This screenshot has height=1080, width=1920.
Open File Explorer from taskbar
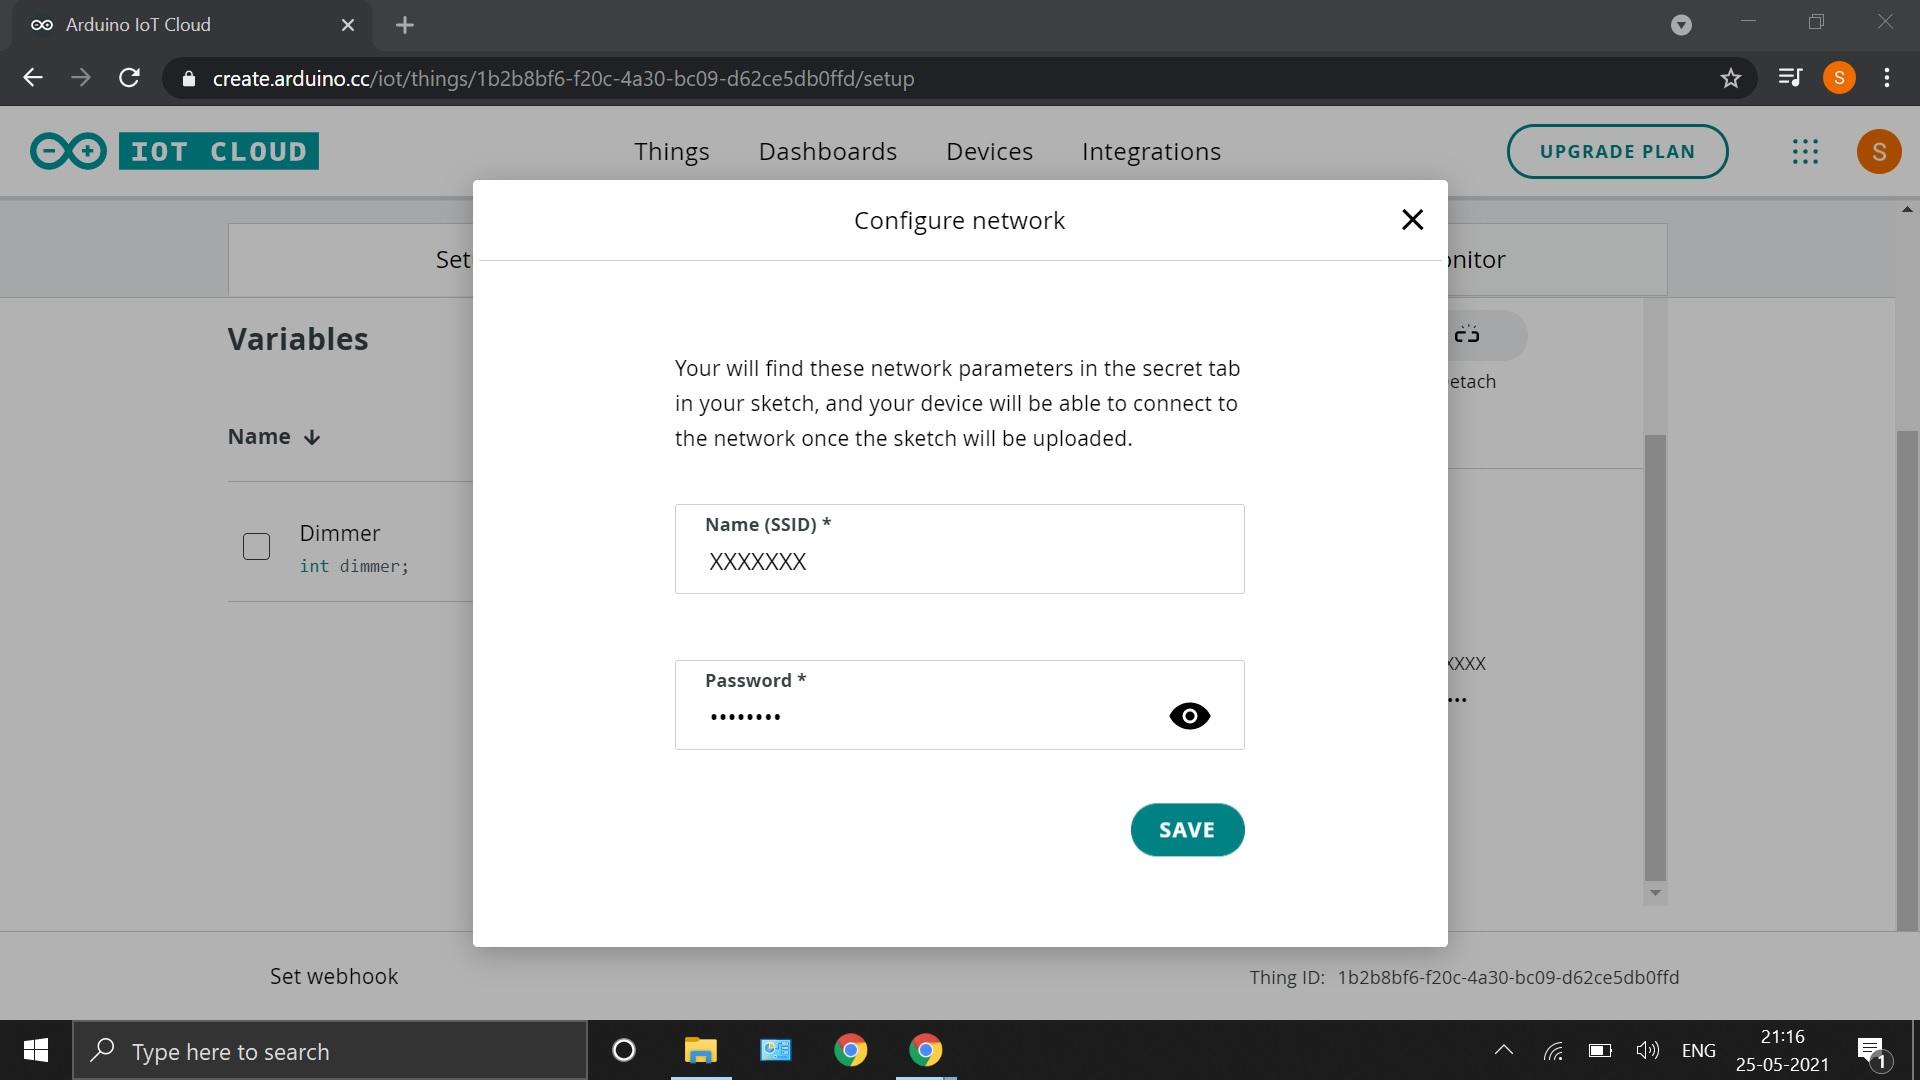[700, 1051]
